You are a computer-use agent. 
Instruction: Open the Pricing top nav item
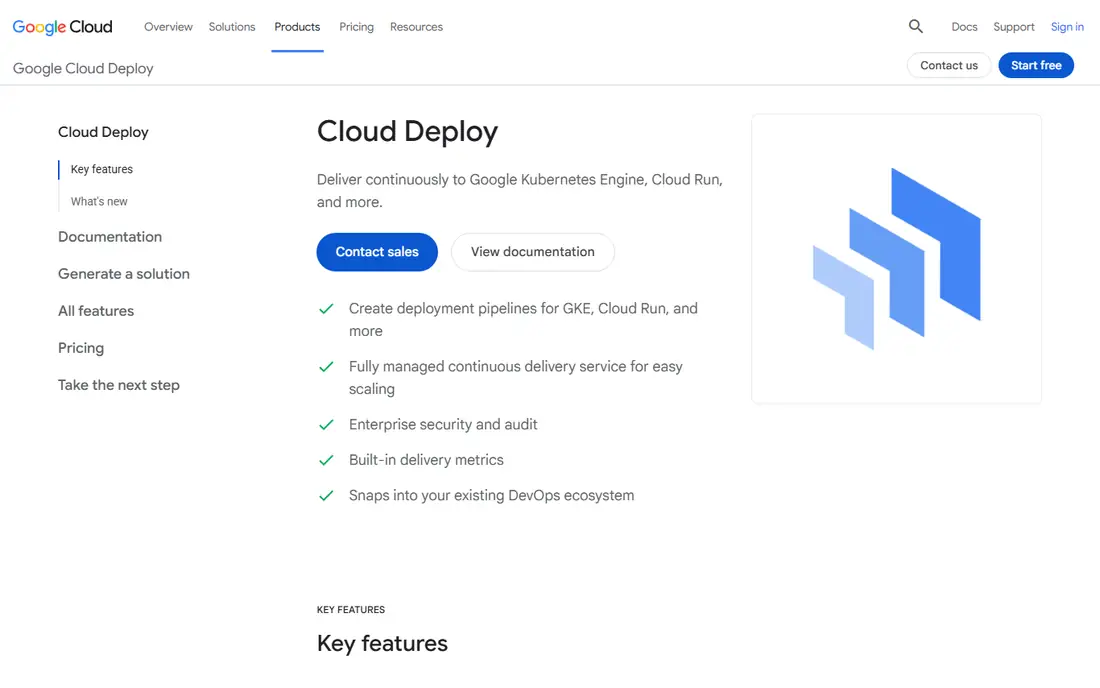coord(356,27)
